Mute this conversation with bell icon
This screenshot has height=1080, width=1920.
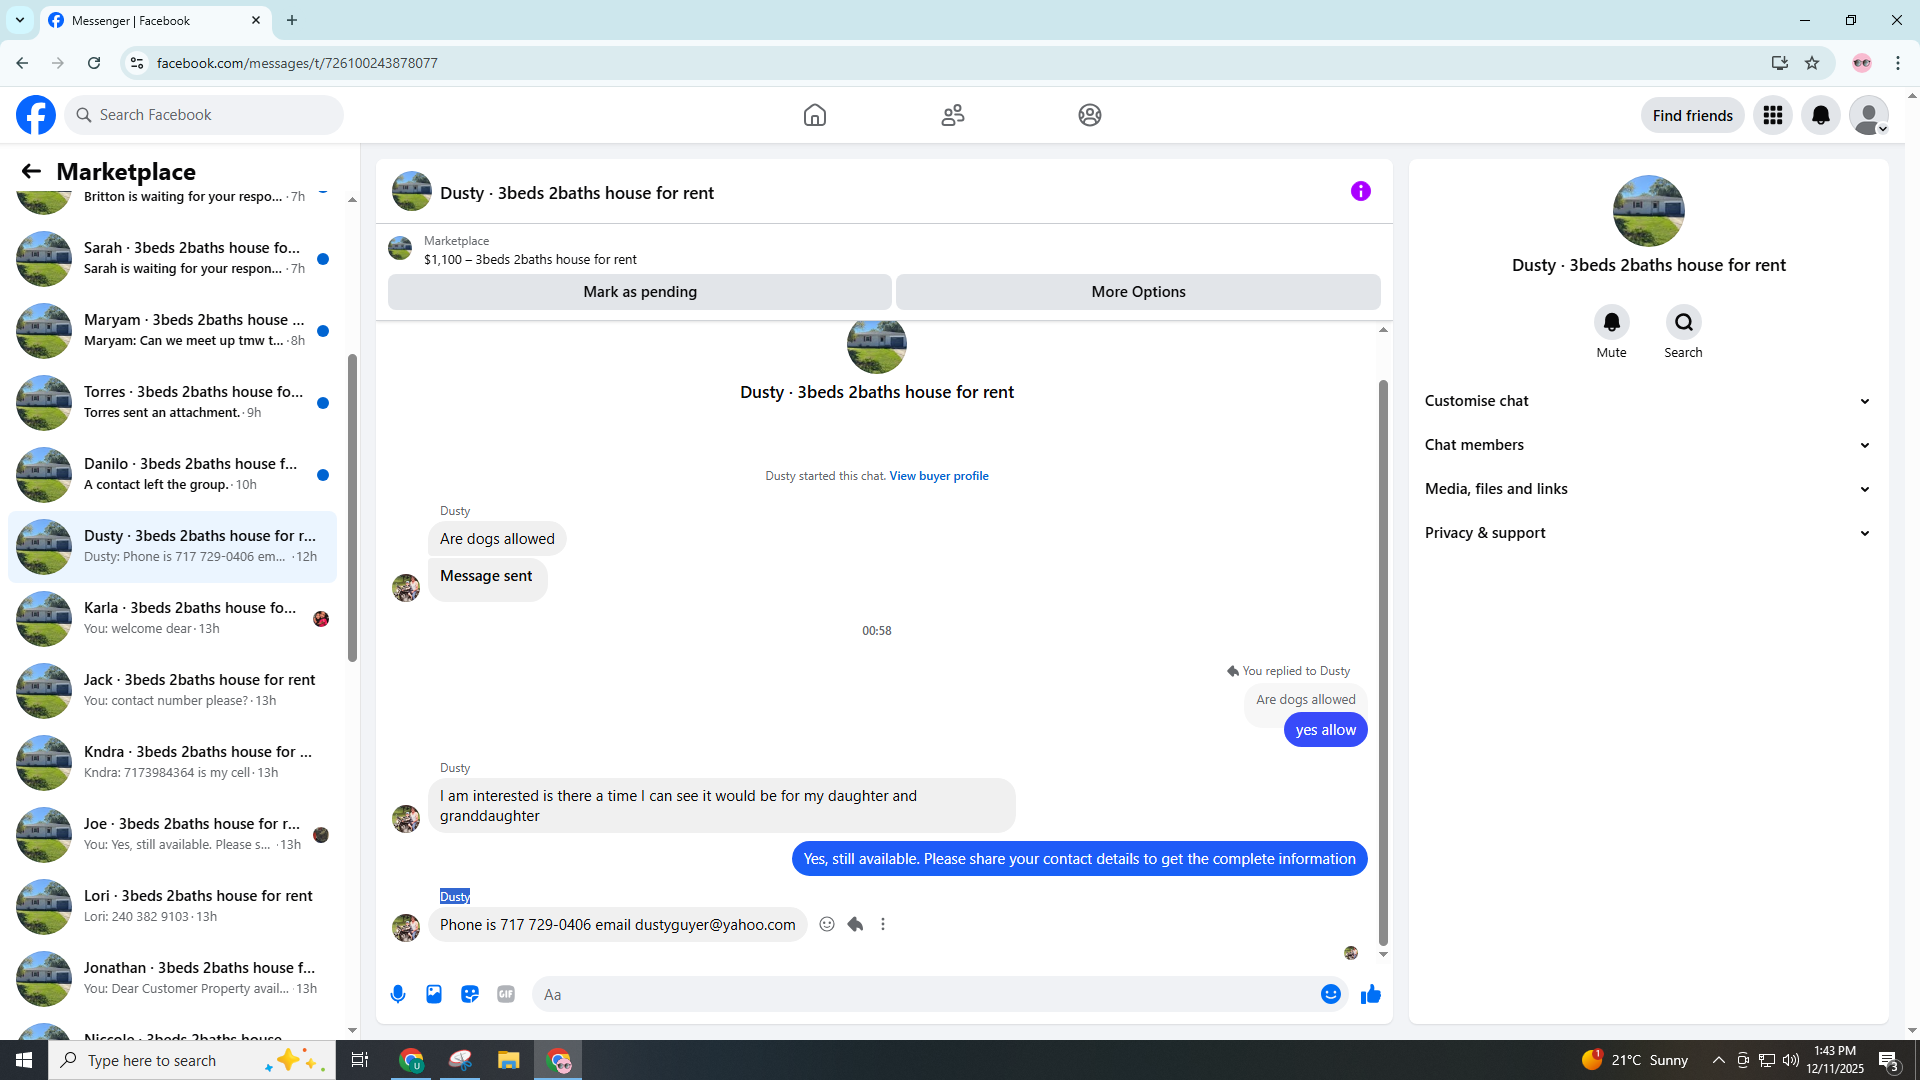coord(1611,322)
